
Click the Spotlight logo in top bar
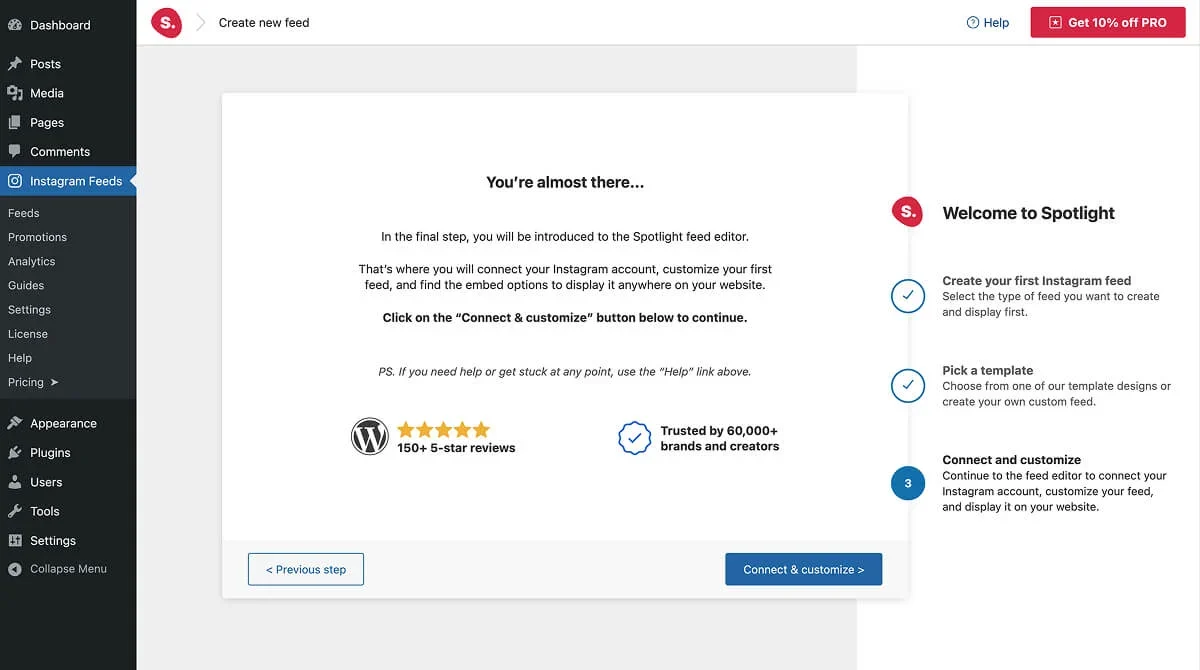[x=166, y=22]
